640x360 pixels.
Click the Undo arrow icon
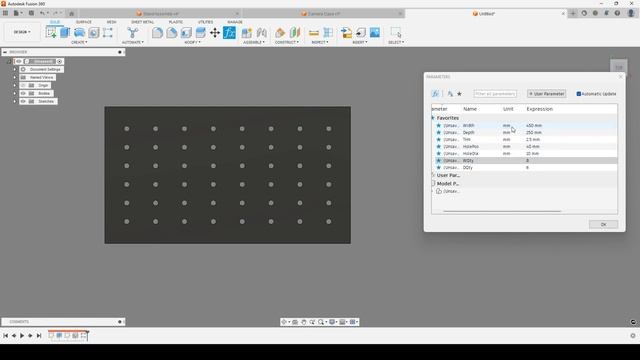click(42, 13)
